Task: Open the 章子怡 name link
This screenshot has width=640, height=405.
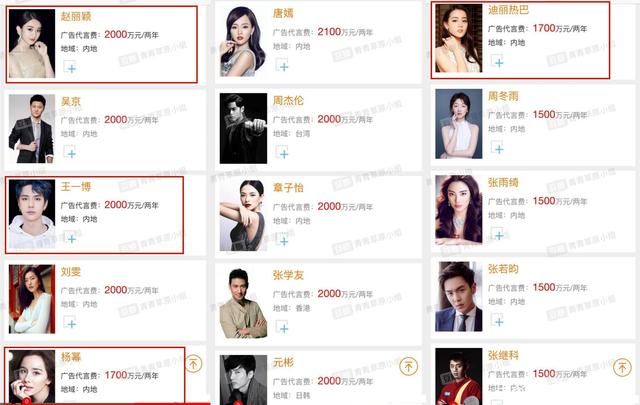Action: click(x=288, y=188)
